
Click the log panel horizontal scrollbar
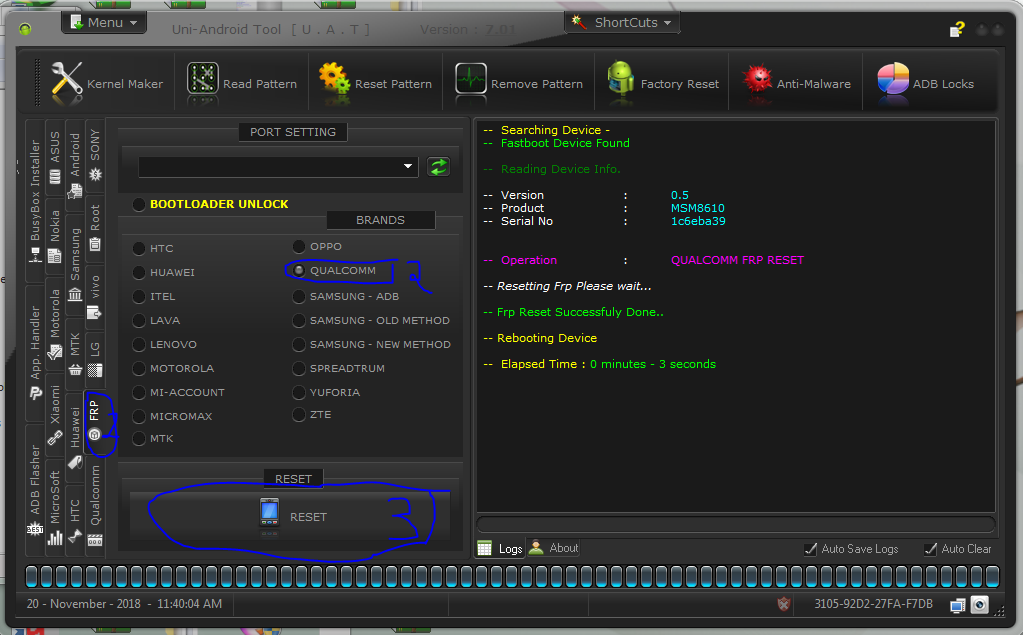pyautogui.click(x=736, y=524)
